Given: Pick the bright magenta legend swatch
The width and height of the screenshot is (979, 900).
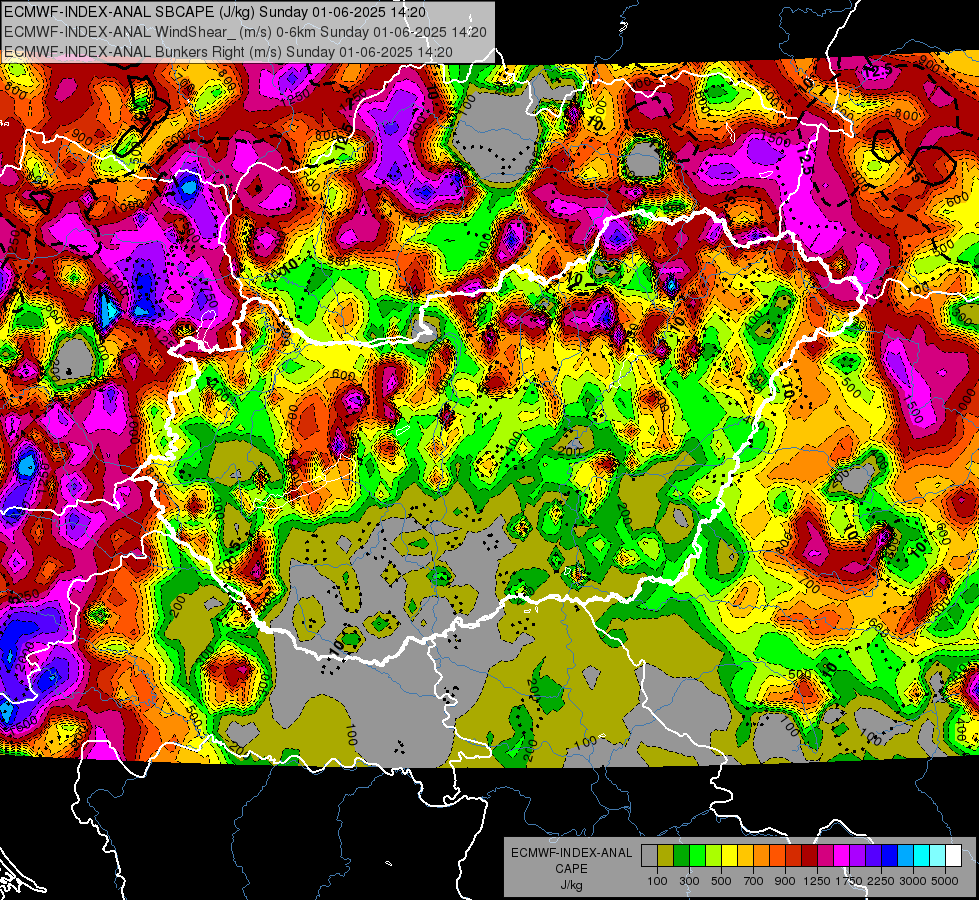Looking at the screenshot, I should (842, 856).
